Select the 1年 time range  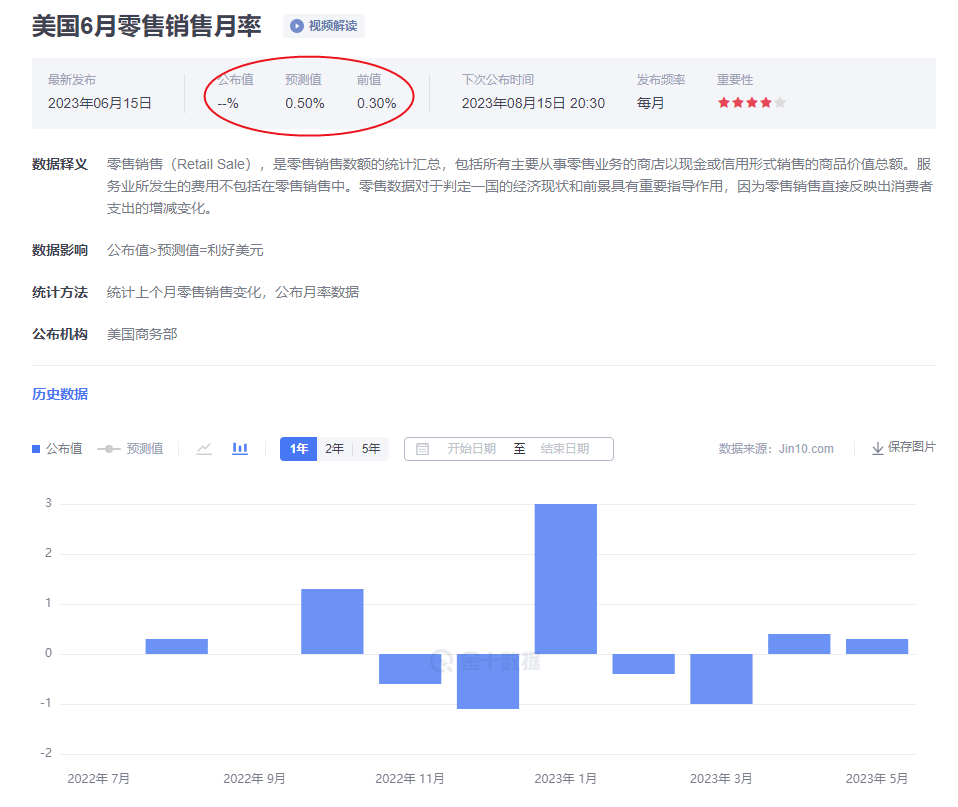click(298, 449)
